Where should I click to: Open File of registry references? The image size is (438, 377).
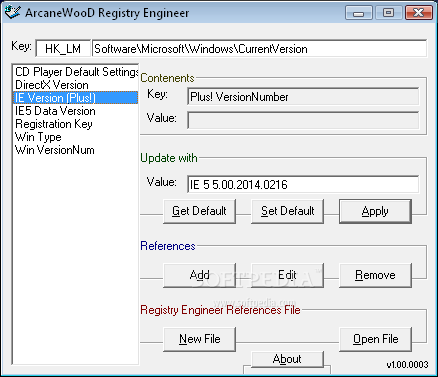click(375, 339)
